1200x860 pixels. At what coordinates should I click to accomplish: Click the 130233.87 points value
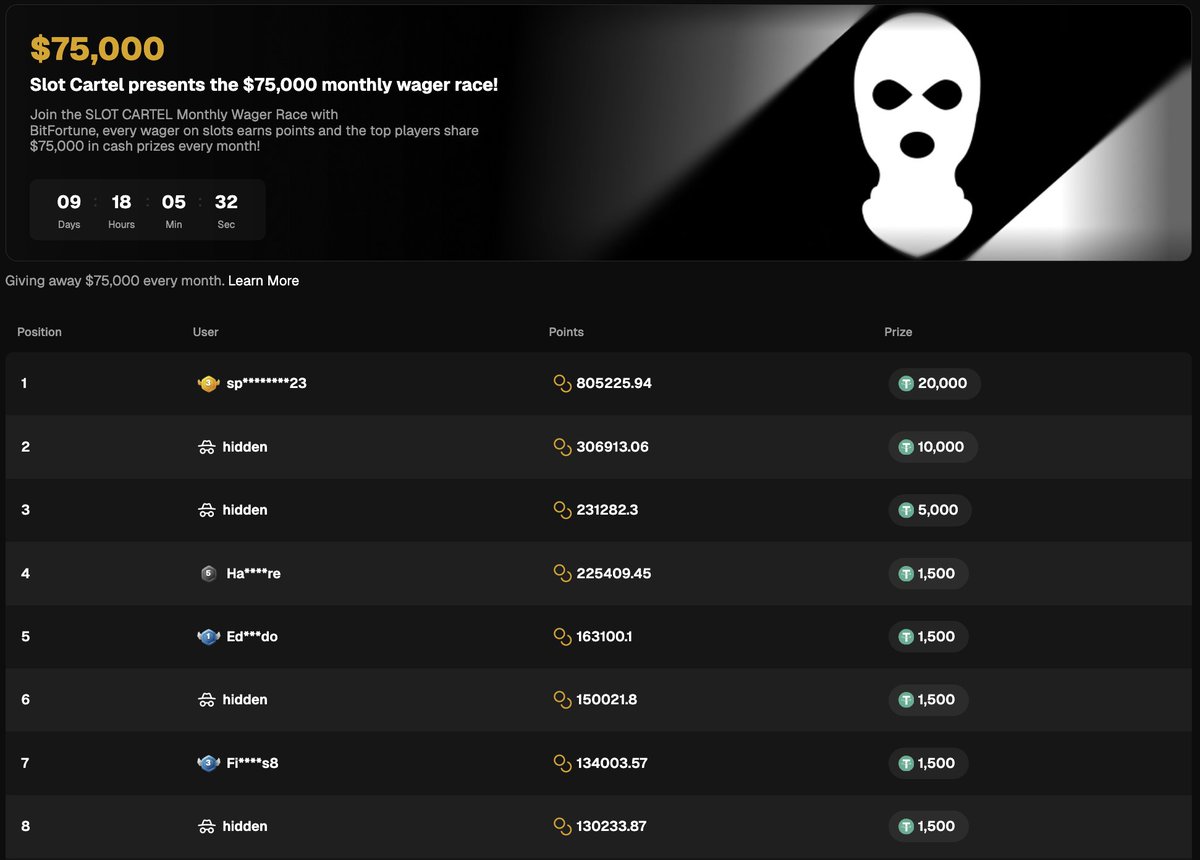611,827
